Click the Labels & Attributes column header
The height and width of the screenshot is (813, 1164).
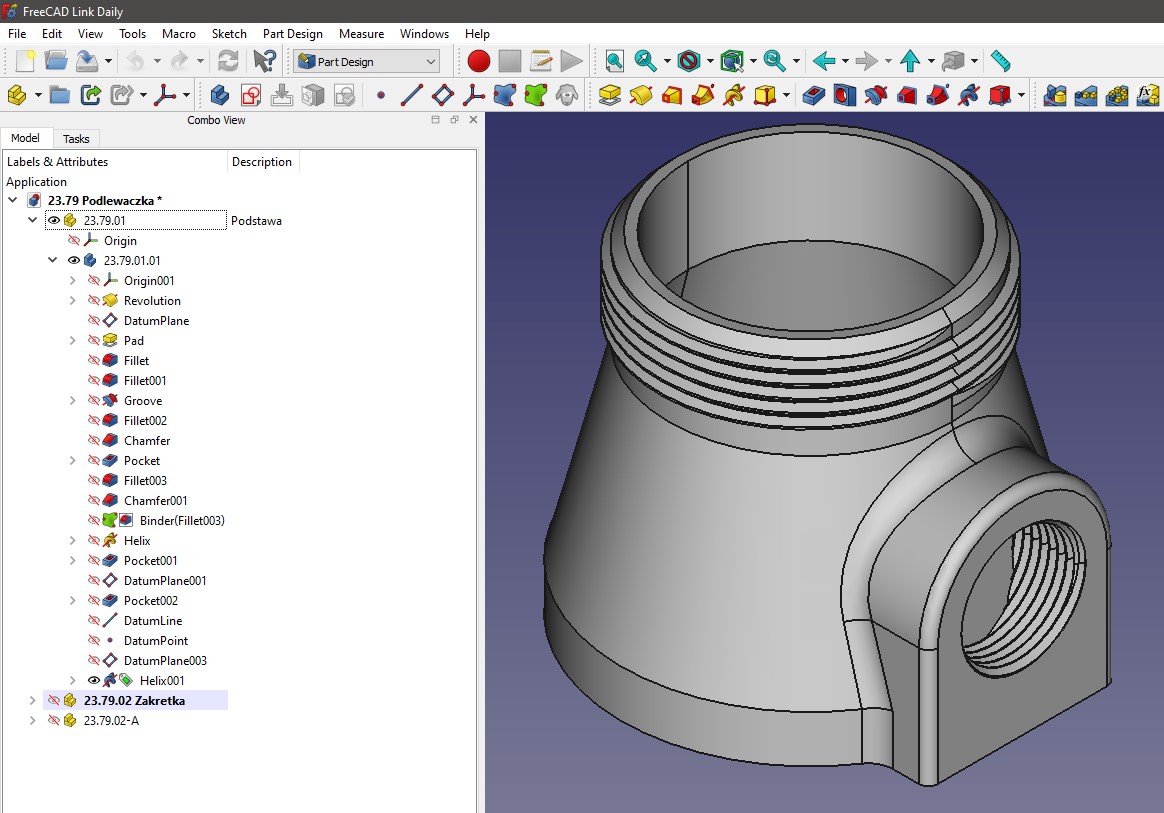click(58, 162)
